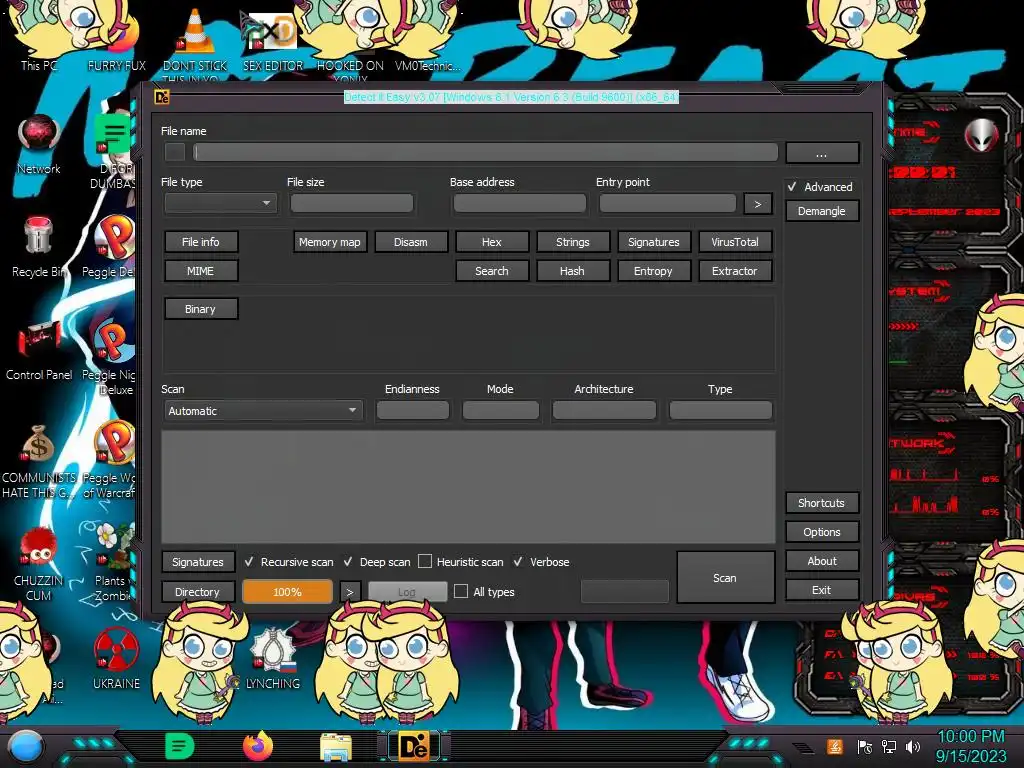Open the Entropy view
This screenshot has width=1024, height=768.
[x=654, y=271]
